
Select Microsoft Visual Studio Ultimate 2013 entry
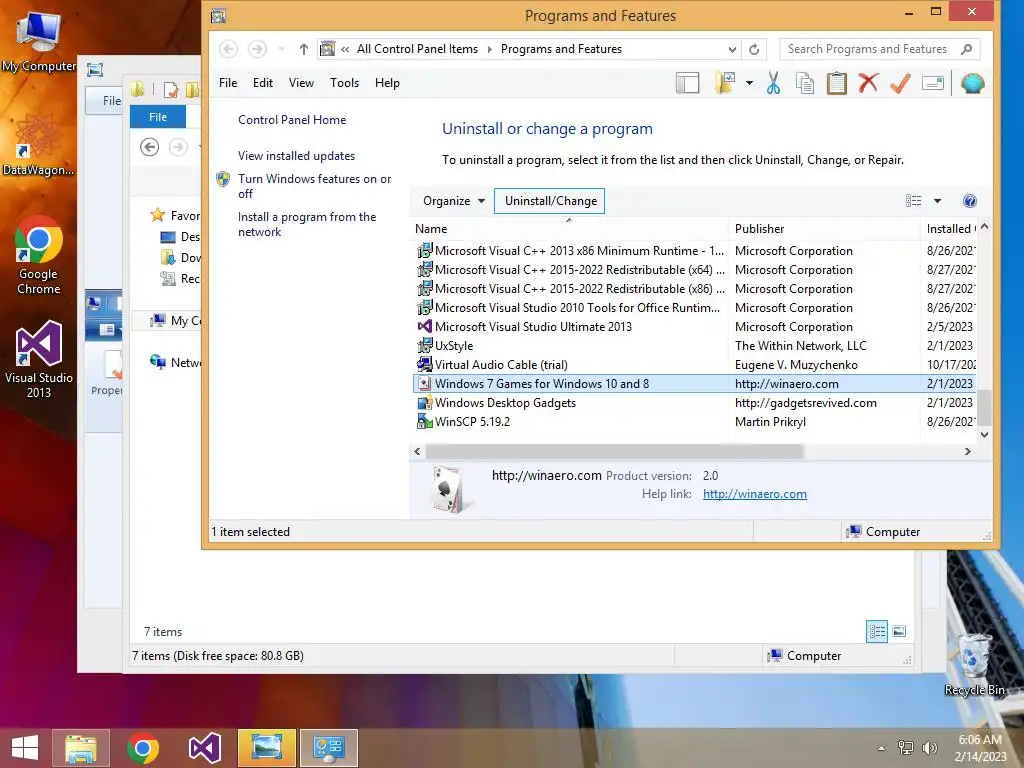[x=694, y=327]
